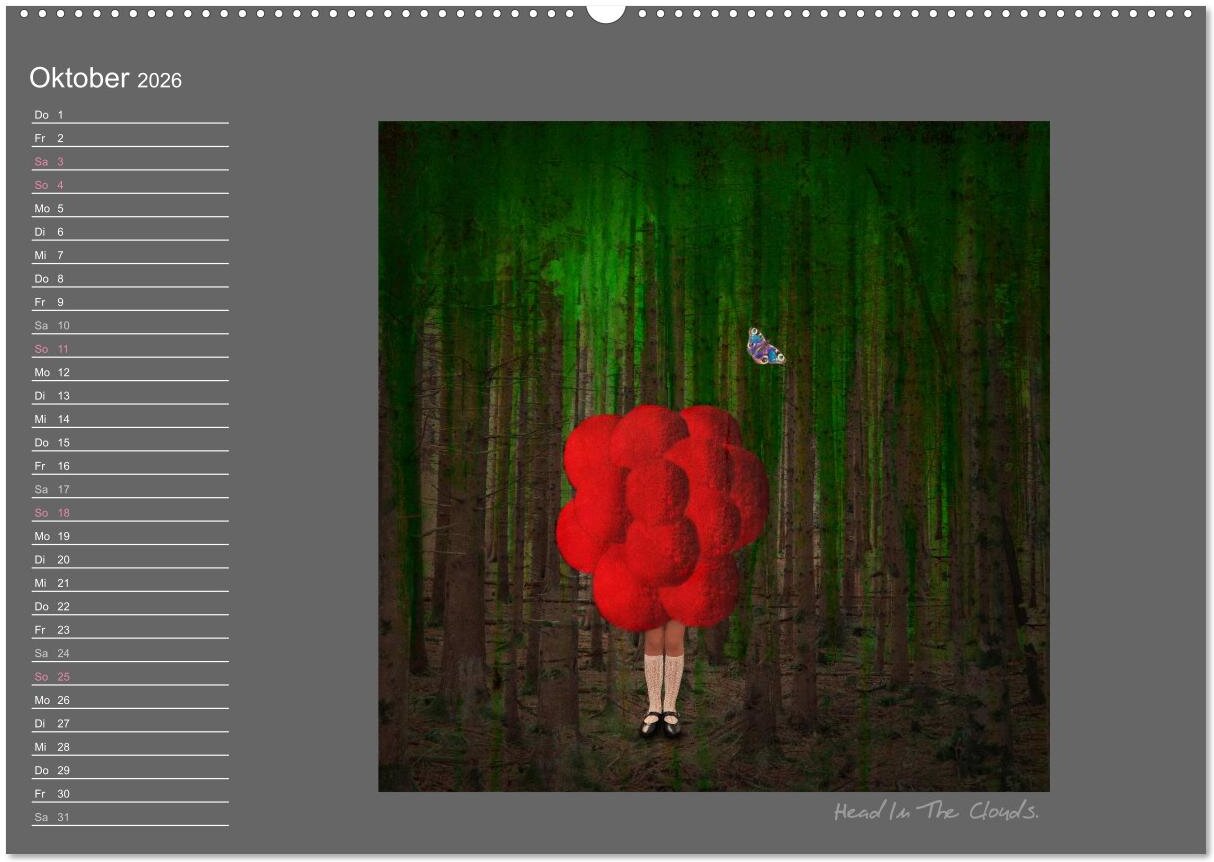Select the row Mo 5
The height and width of the screenshot is (862, 1214).
(130, 208)
